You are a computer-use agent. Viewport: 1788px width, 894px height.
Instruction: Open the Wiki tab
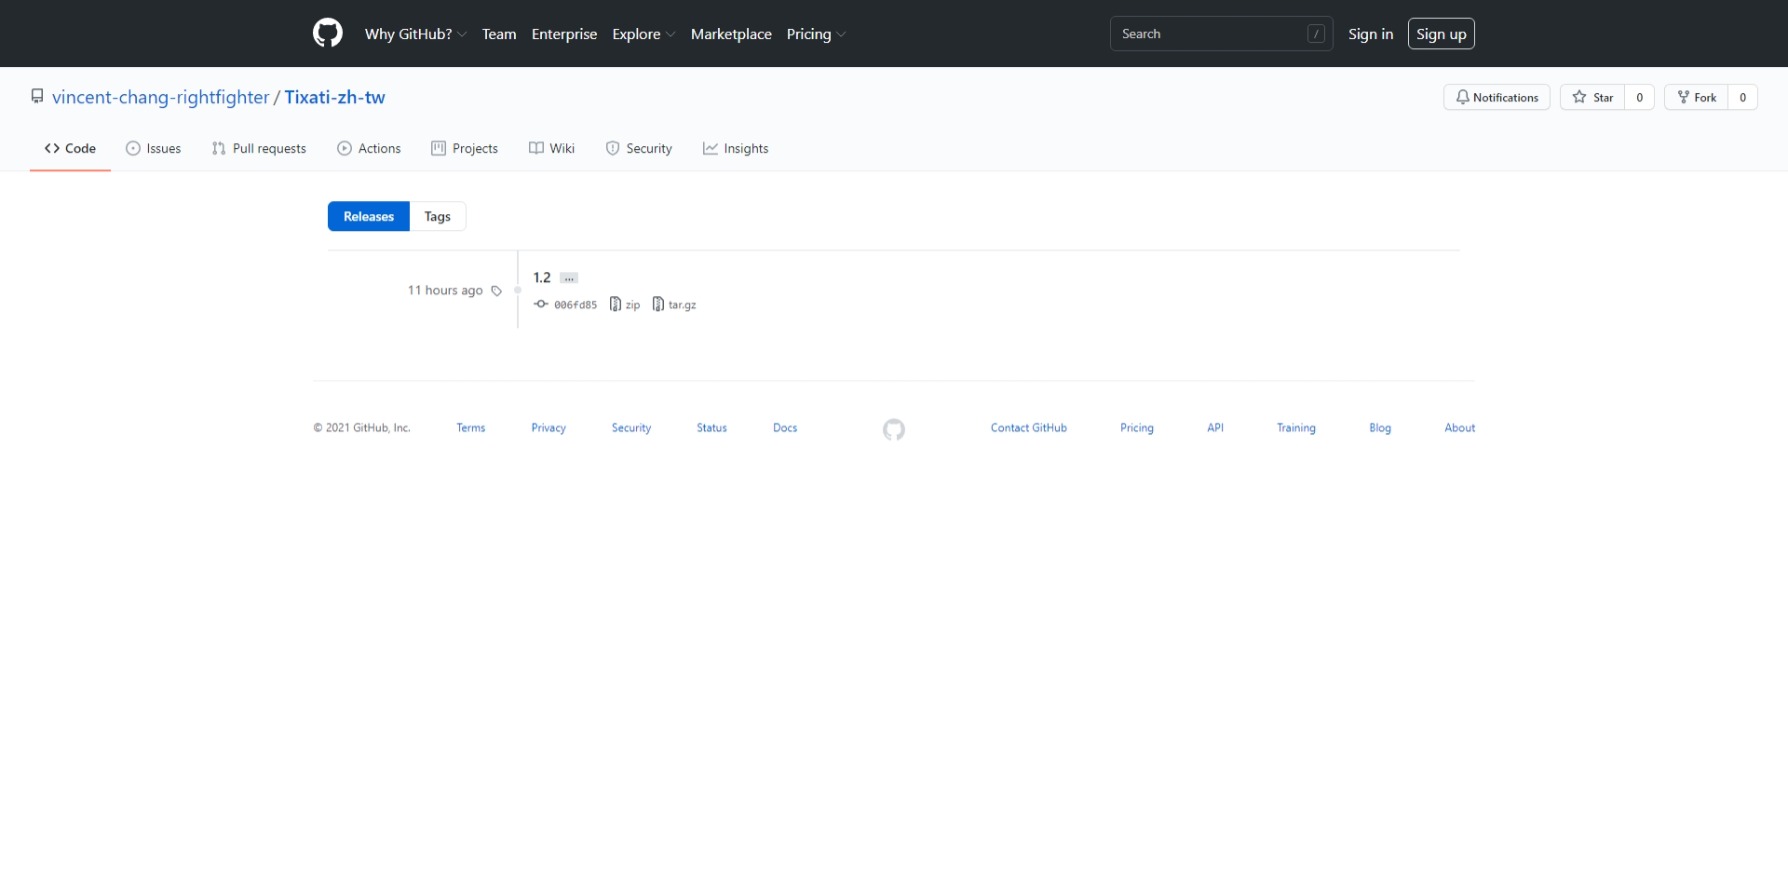tap(552, 148)
